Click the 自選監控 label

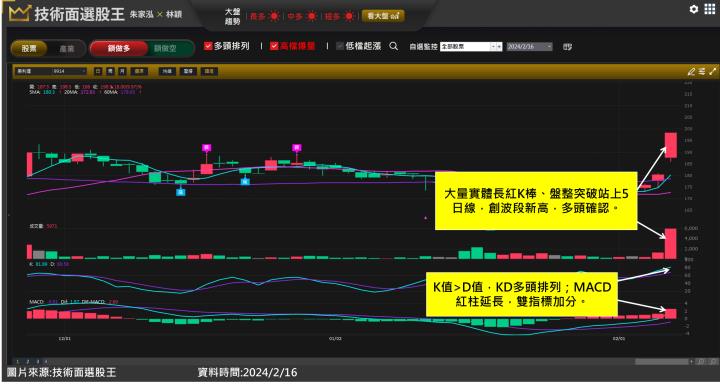tap(423, 46)
